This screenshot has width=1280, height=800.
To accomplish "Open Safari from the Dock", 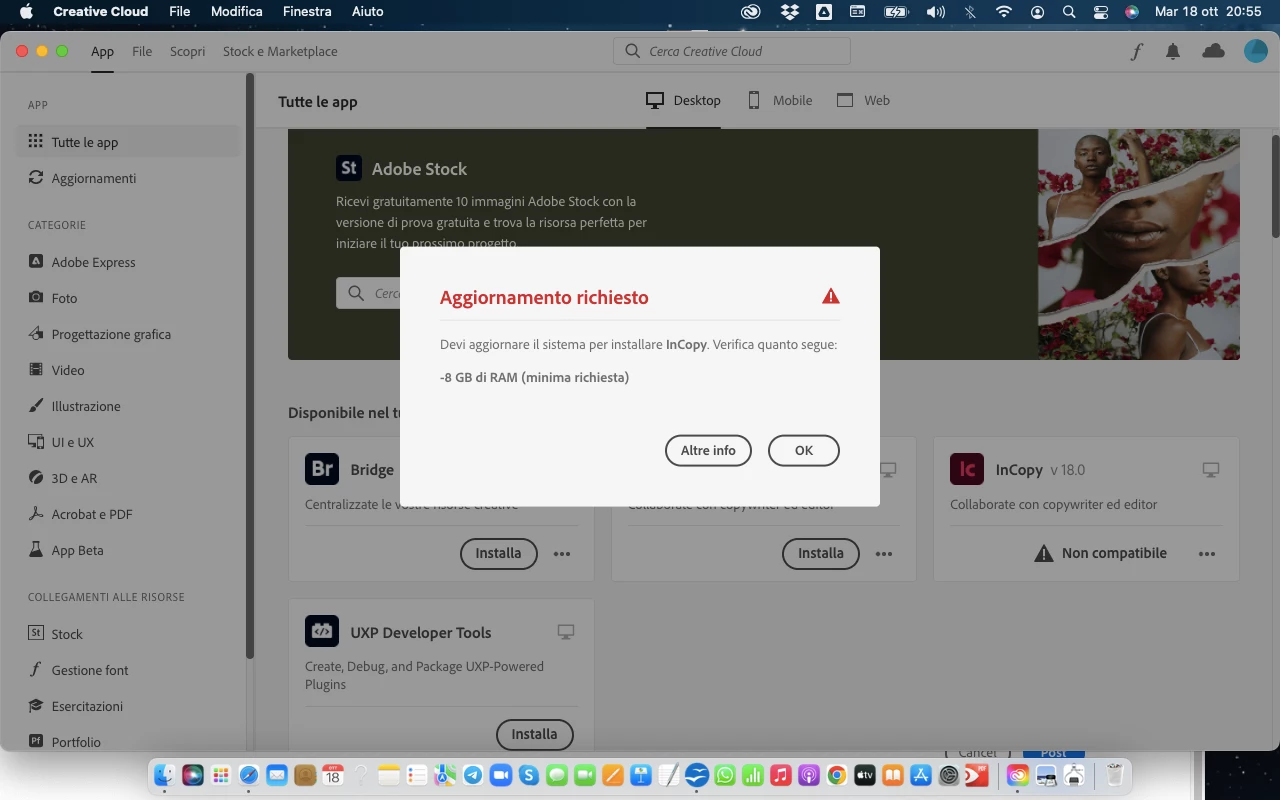I will tap(249, 775).
